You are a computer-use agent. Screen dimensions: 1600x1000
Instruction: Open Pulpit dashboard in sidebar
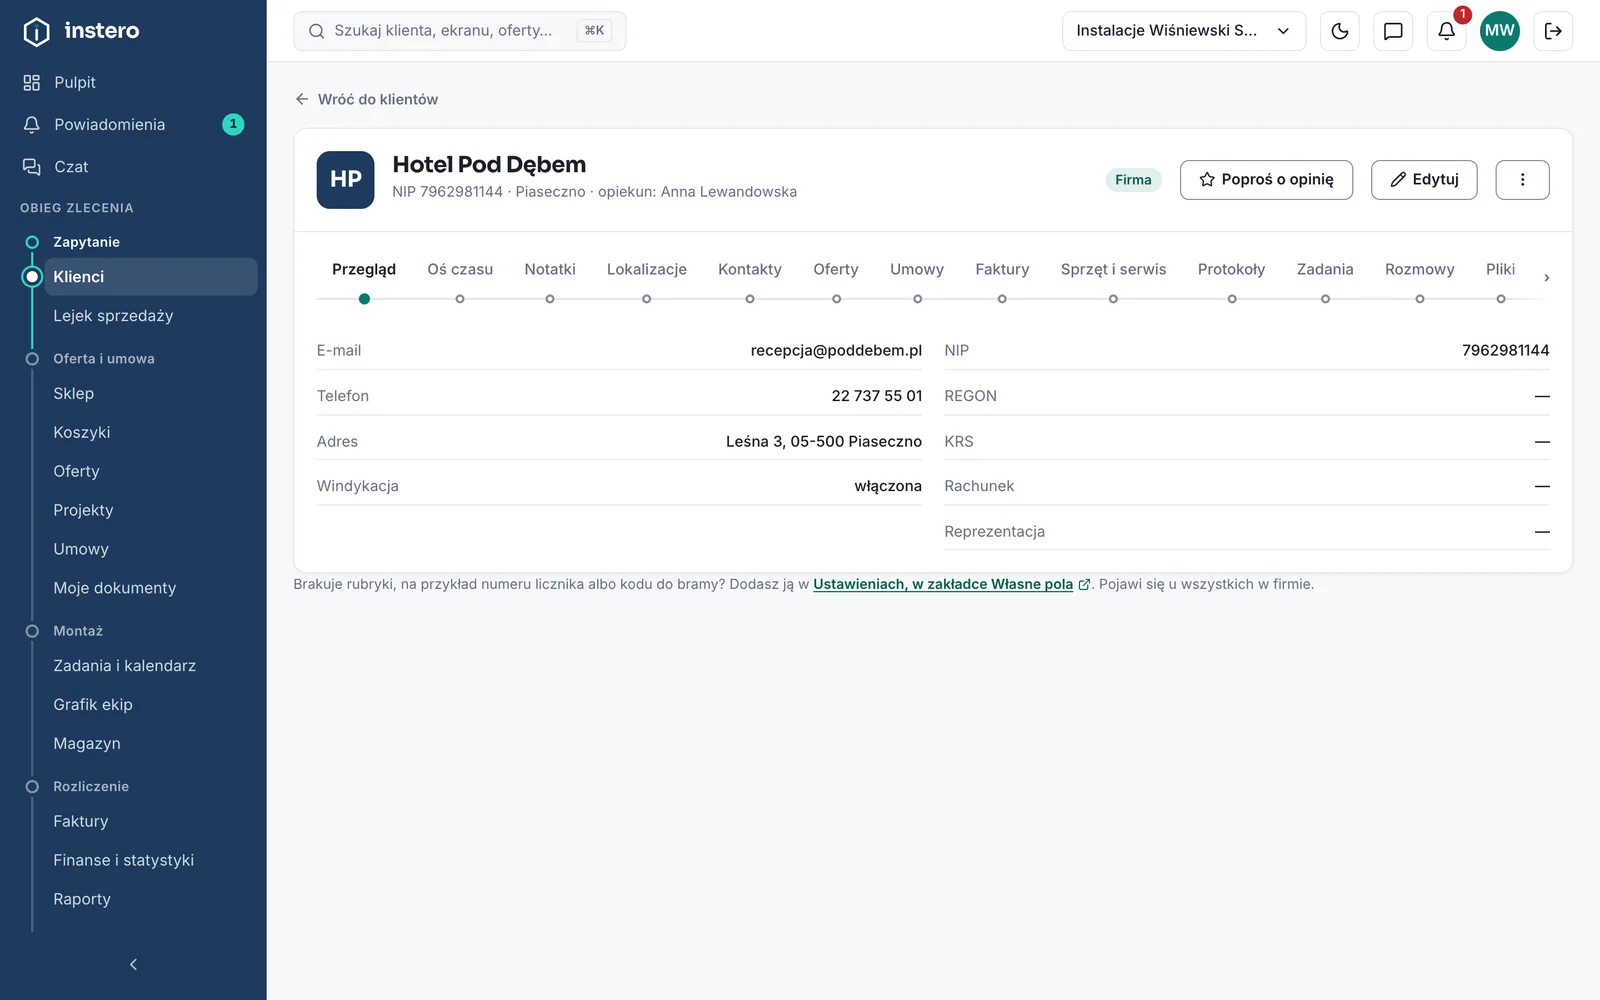[x=133, y=82]
